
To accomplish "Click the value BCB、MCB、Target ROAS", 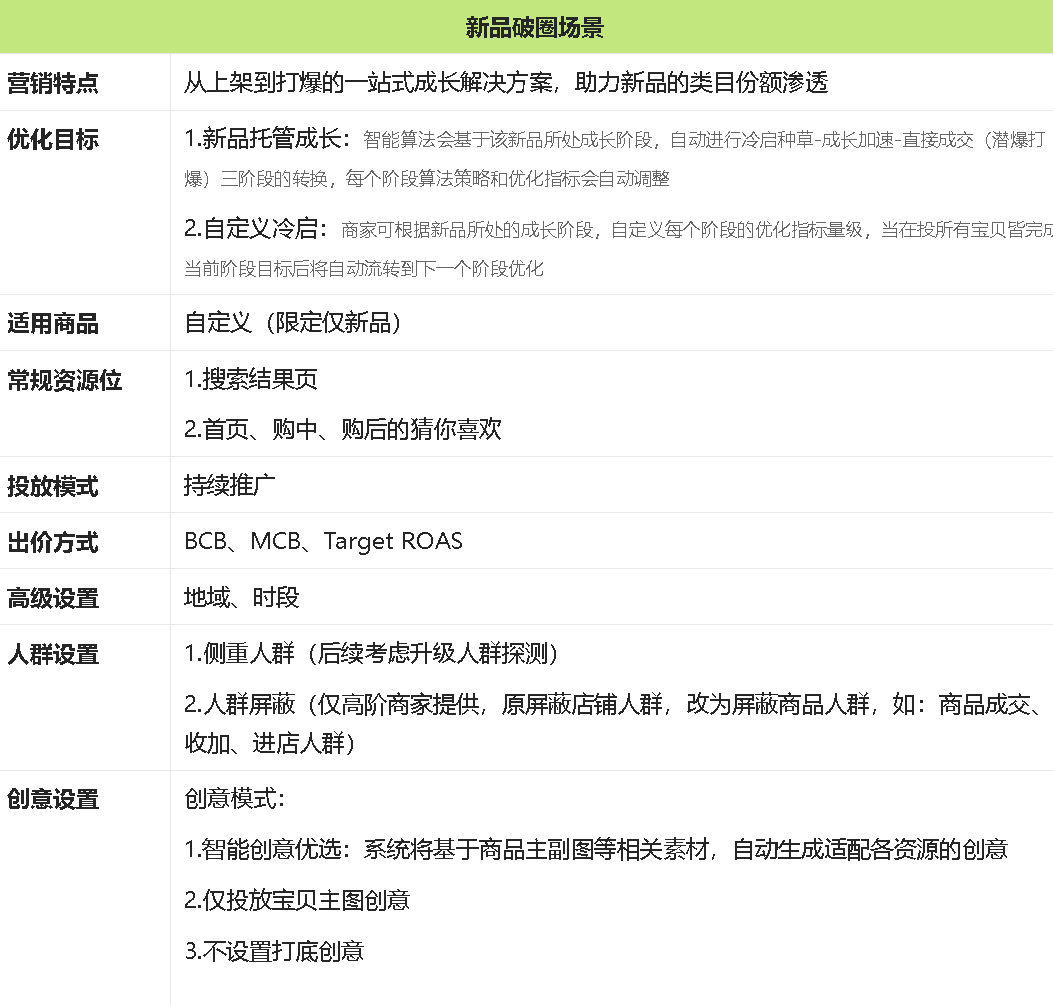I will click(324, 541).
